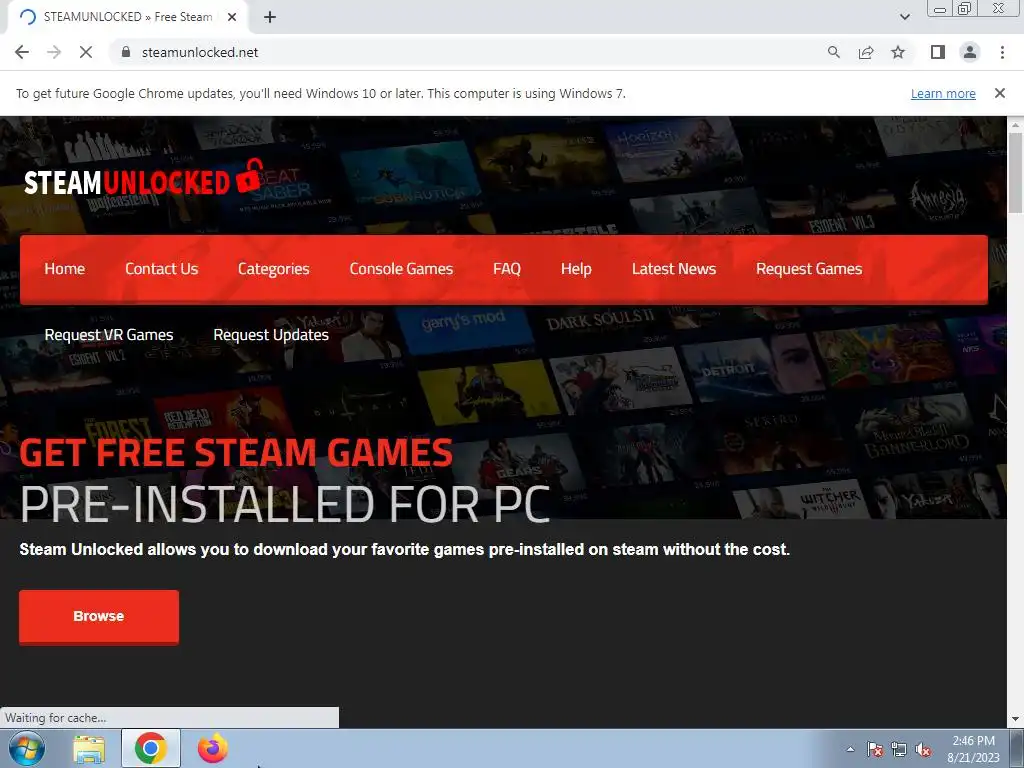Open the Latest News menu item
Viewport: 1024px width, 768px height.
(x=674, y=269)
